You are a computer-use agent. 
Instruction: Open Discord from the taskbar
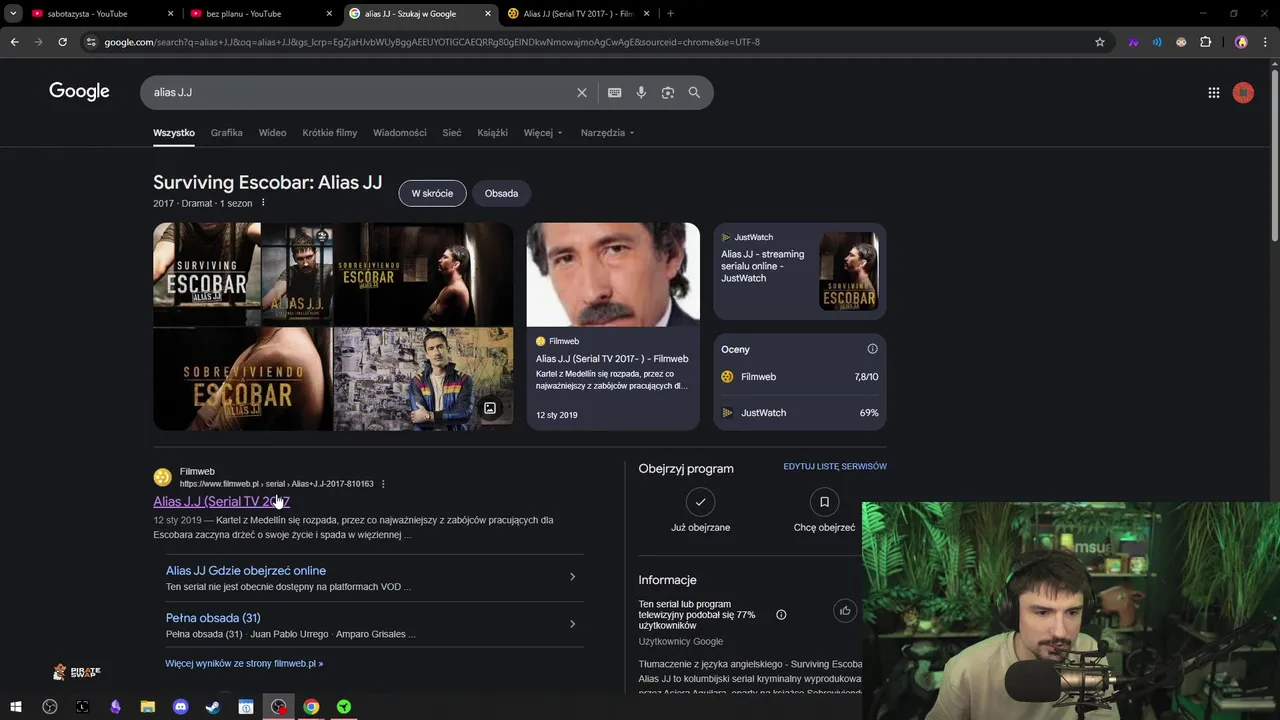click(x=180, y=707)
